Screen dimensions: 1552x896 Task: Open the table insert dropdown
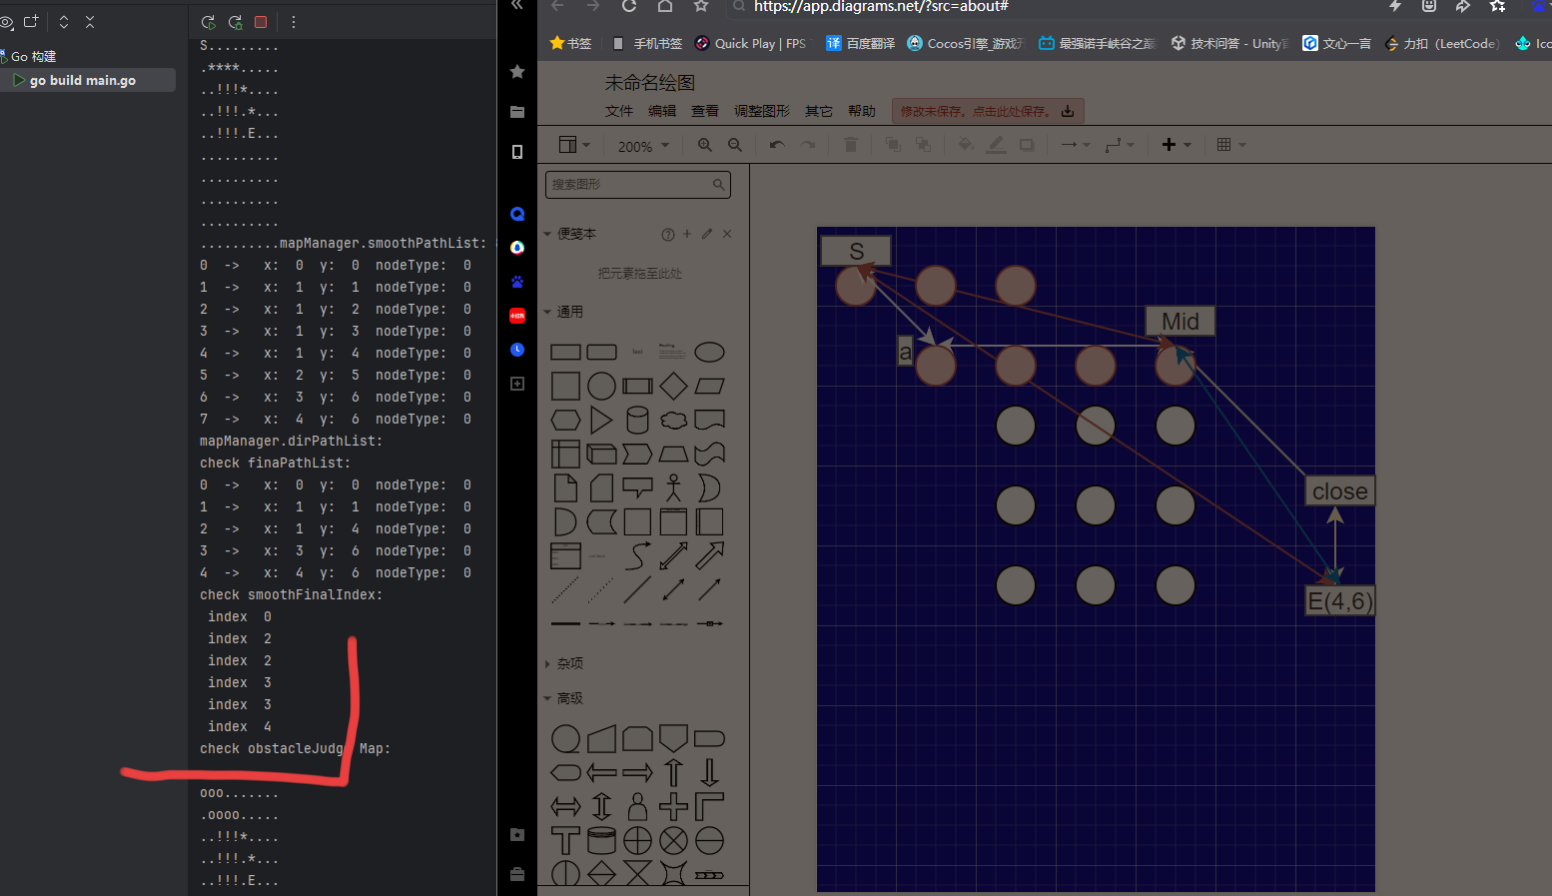coord(1231,145)
